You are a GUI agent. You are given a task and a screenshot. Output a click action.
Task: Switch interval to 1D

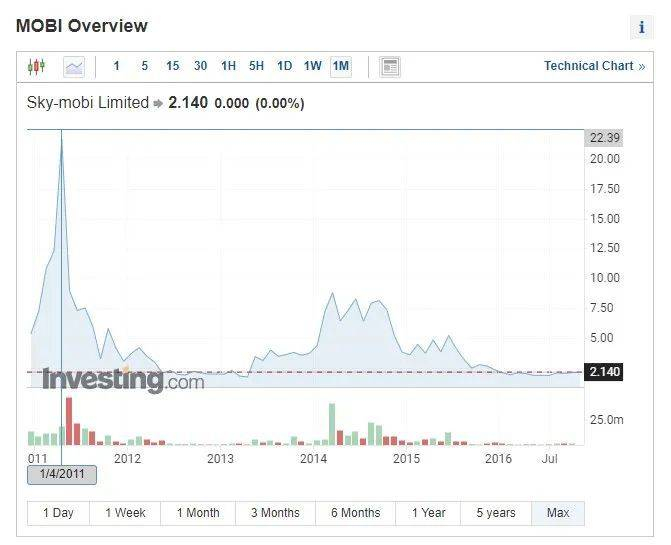[x=284, y=66]
